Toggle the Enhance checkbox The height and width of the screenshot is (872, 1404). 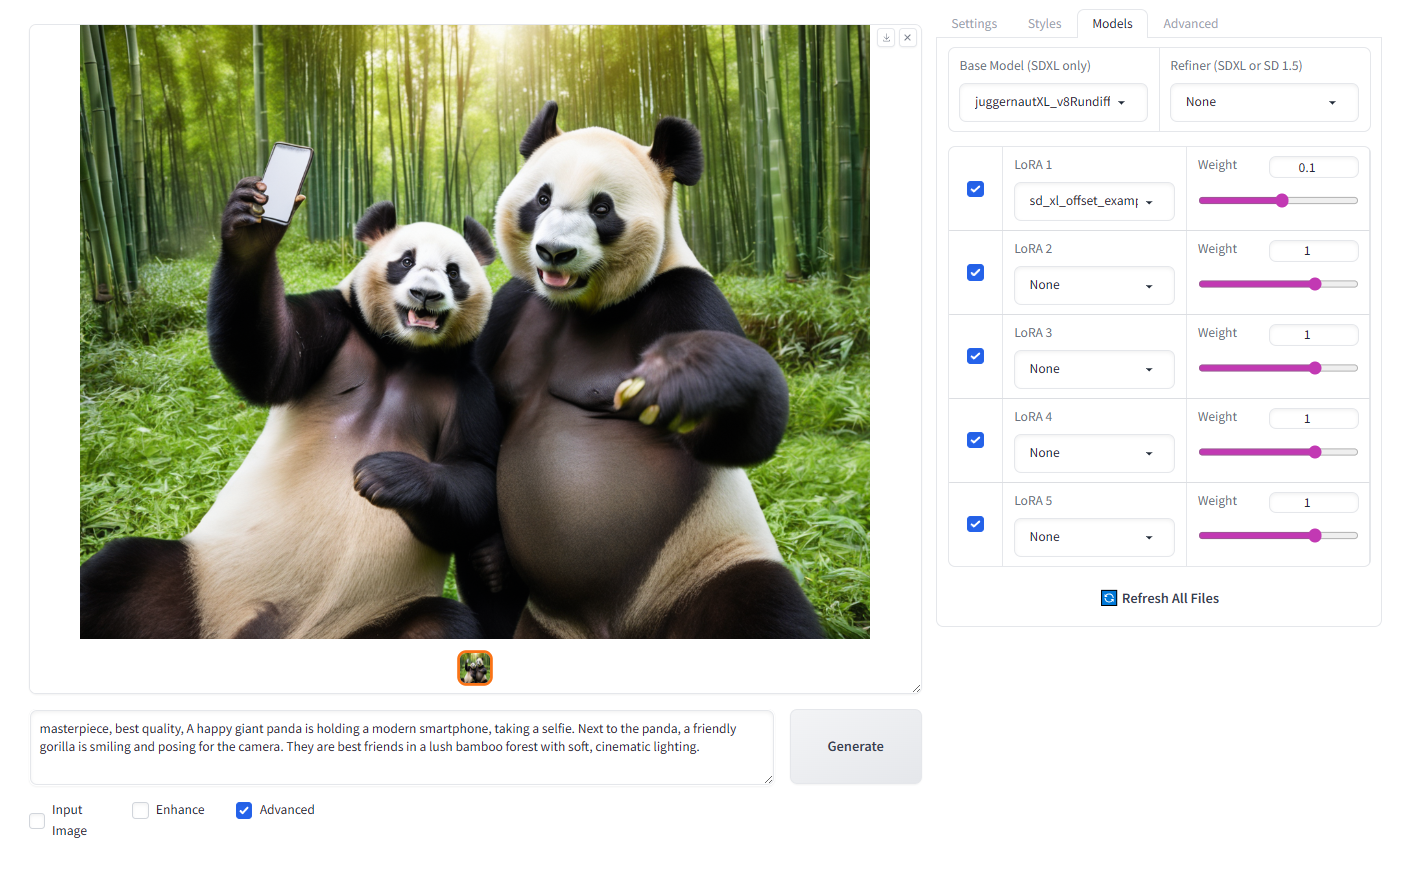coord(141,810)
